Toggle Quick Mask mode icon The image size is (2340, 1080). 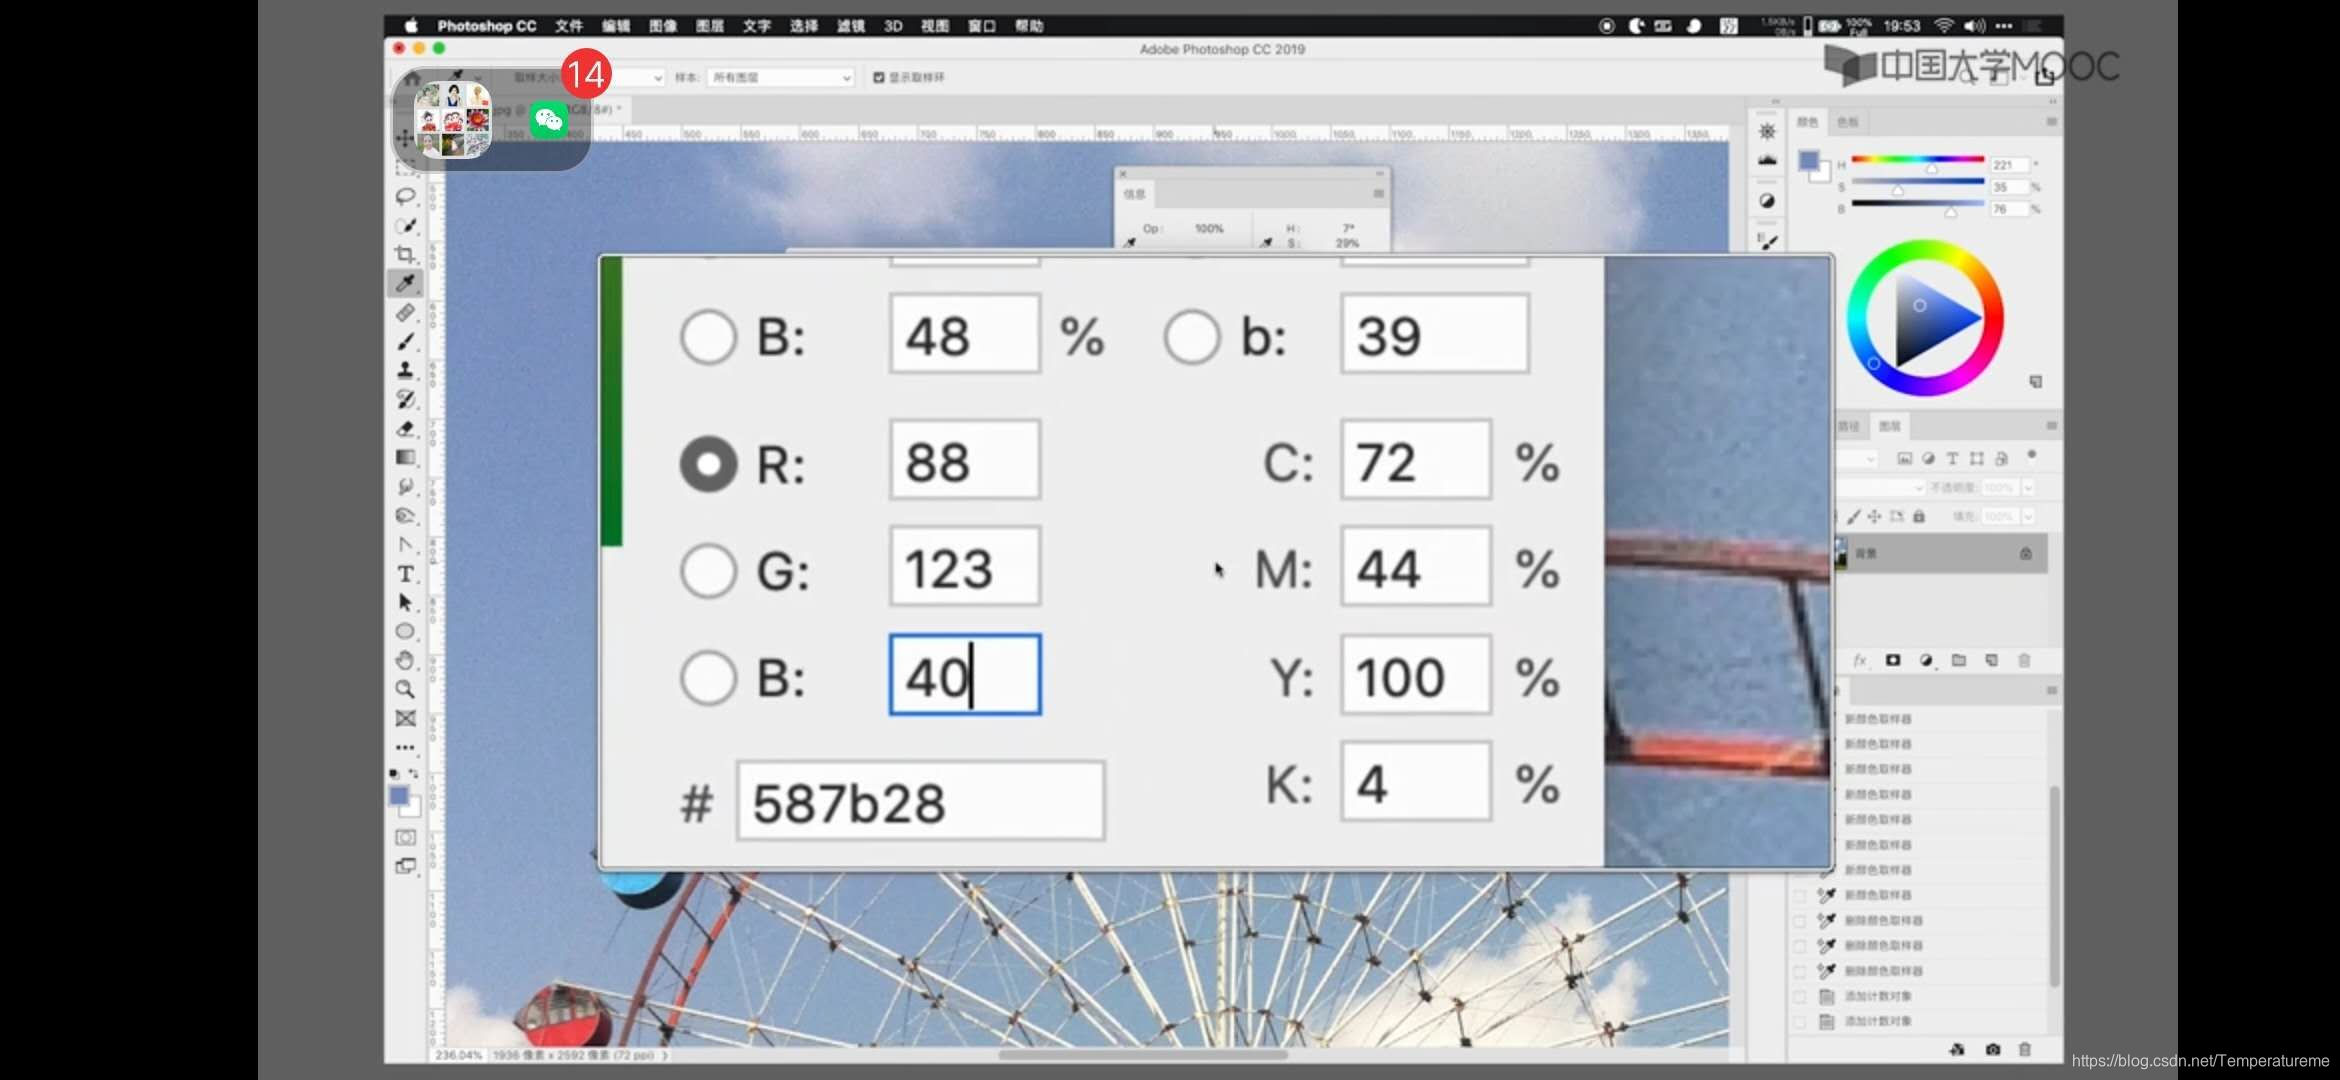pyautogui.click(x=405, y=837)
